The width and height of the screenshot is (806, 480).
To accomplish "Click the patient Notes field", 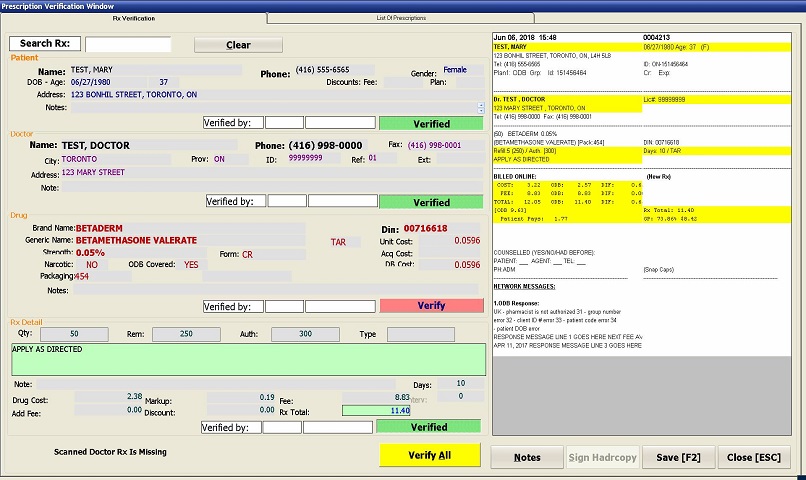I will click(274, 107).
